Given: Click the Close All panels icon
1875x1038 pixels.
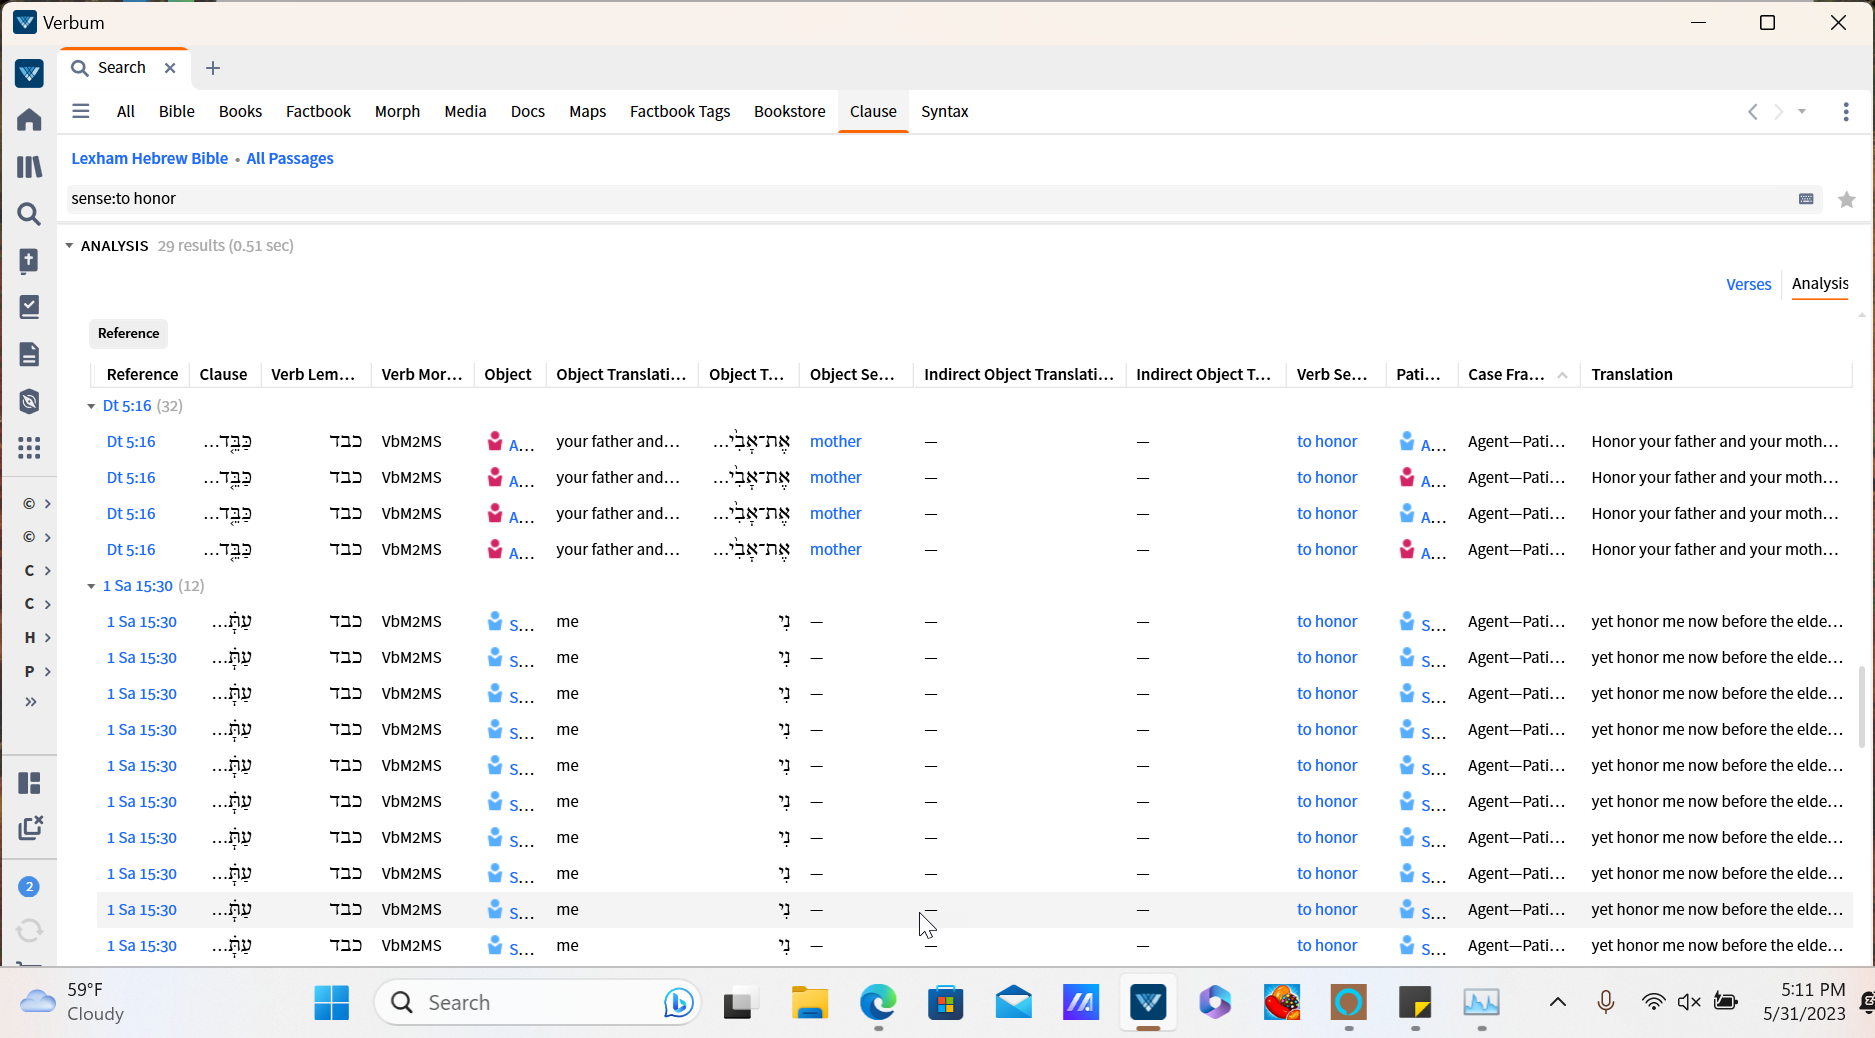Looking at the screenshot, I should (x=30, y=828).
